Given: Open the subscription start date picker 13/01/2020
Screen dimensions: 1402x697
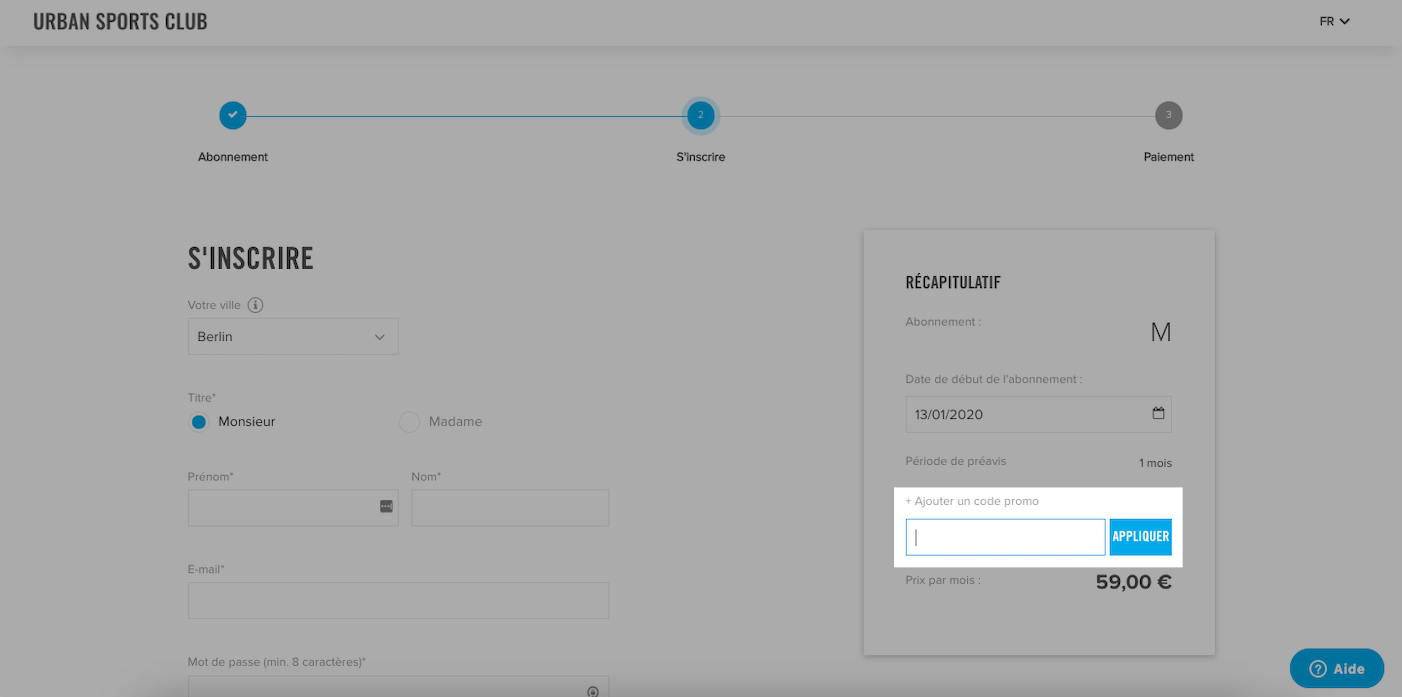Looking at the screenshot, I should pyautogui.click(x=1038, y=414).
